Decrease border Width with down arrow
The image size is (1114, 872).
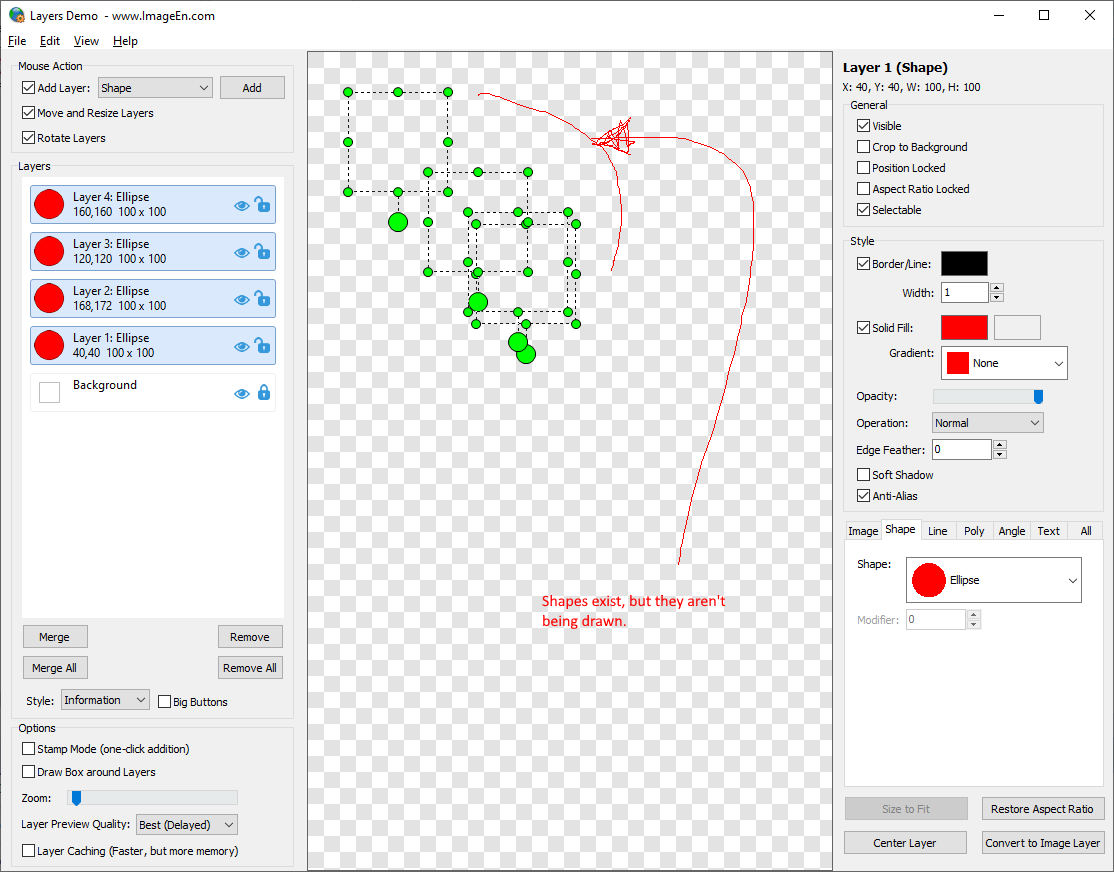[x=997, y=297]
